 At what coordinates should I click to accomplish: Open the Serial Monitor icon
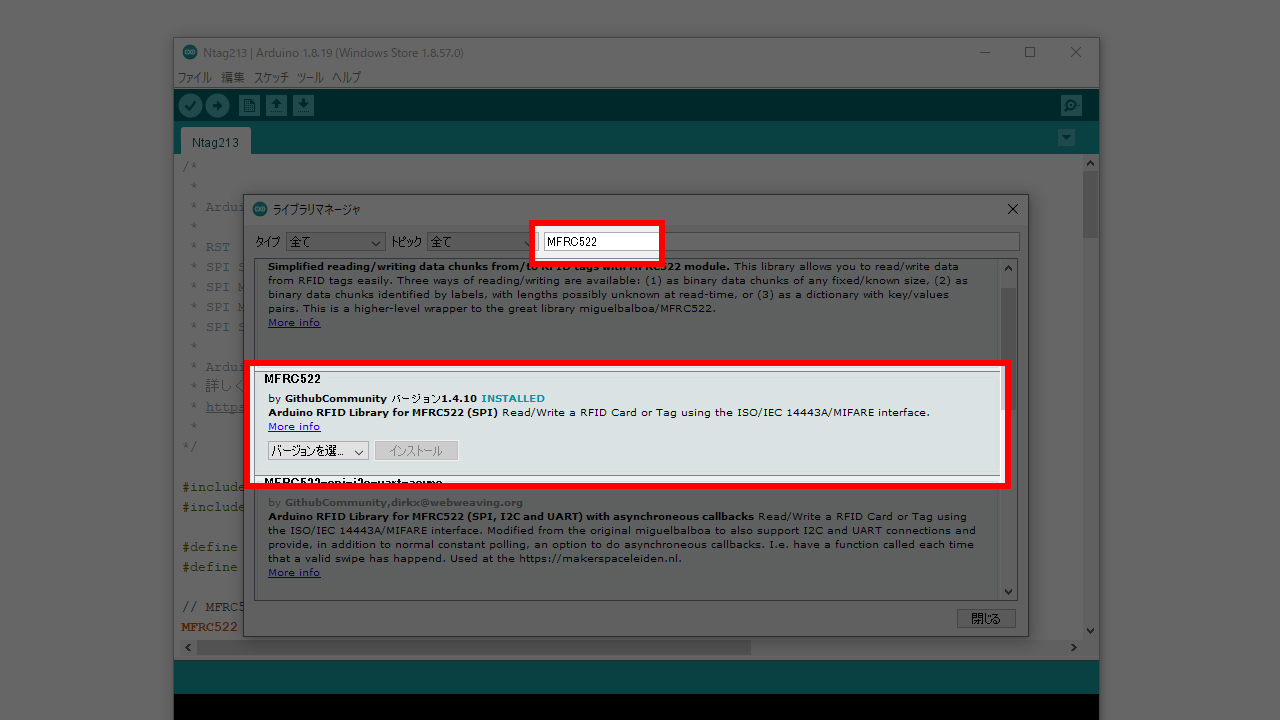point(1071,106)
